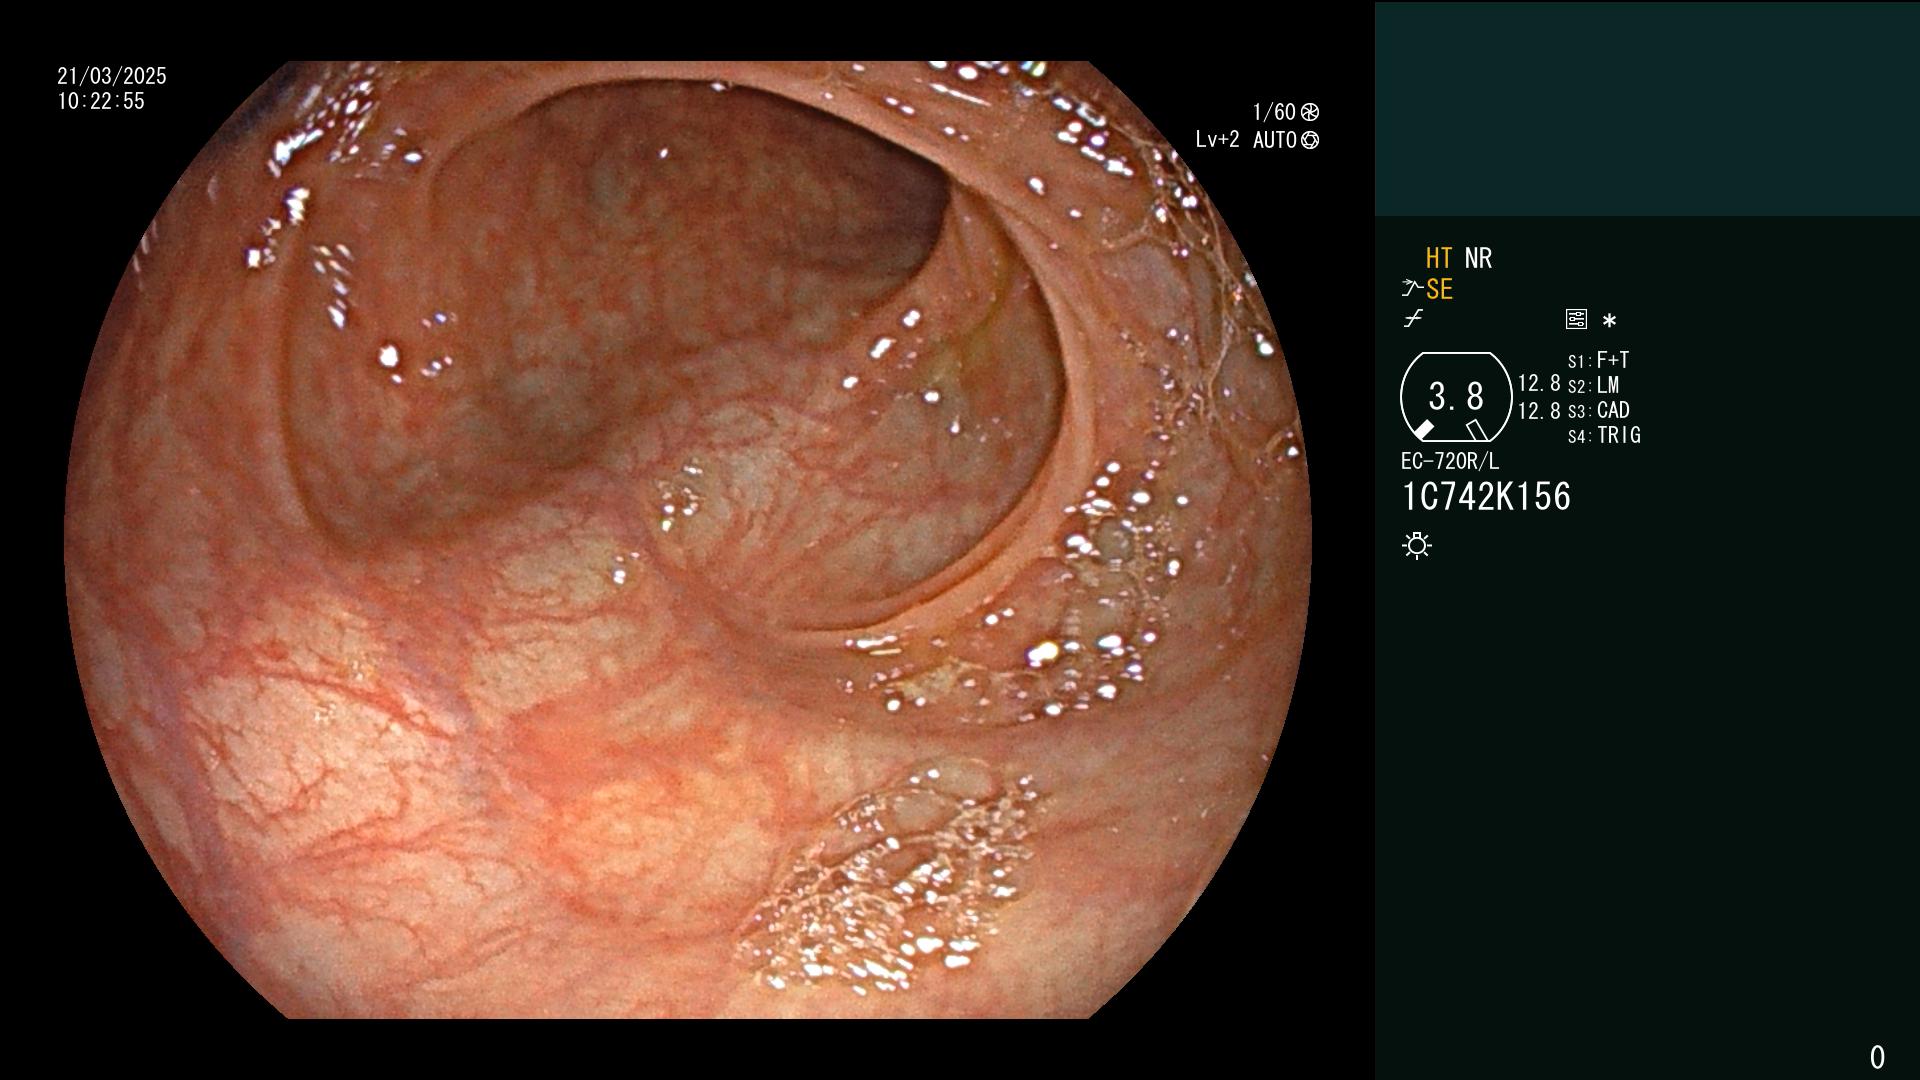Click the S3: CAD switch assignment
This screenshot has width=1920, height=1080.
[1598, 410]
